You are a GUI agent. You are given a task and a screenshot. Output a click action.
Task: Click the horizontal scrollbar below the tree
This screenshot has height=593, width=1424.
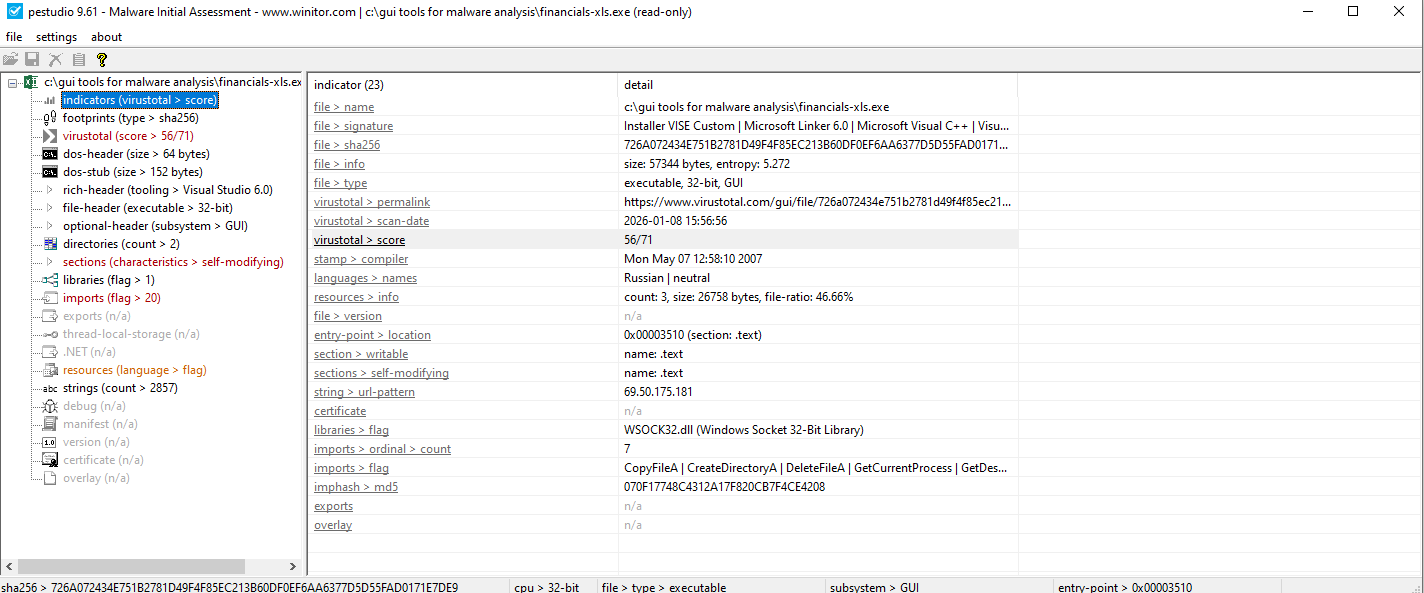150,565
